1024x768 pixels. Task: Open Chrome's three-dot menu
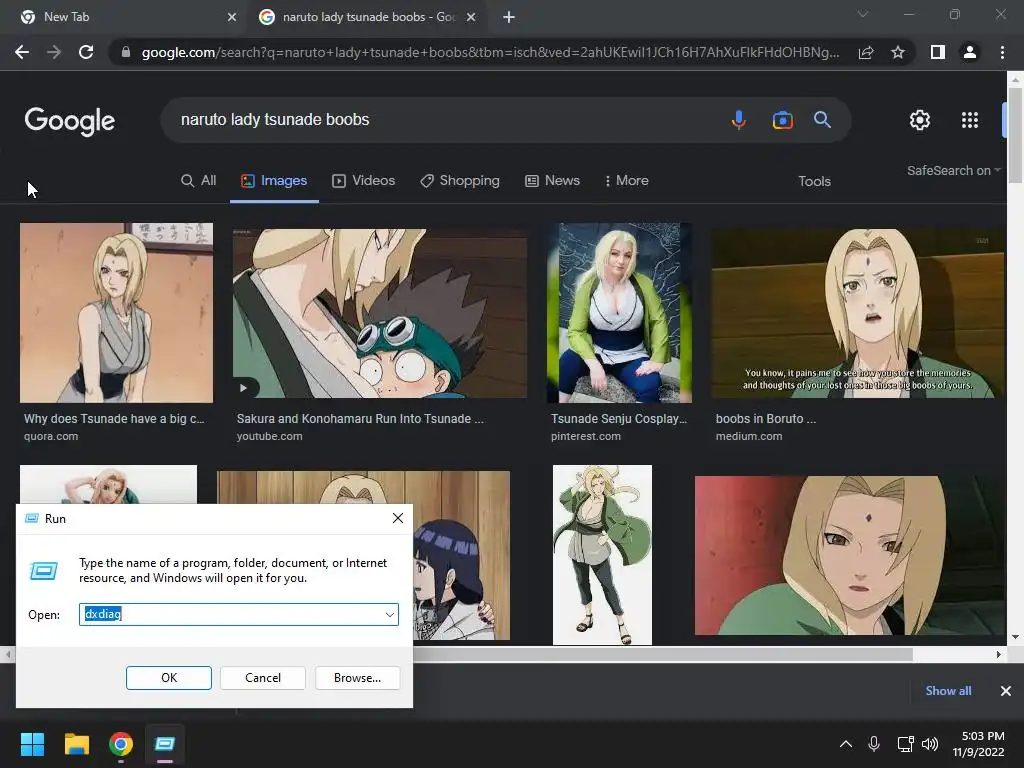pos(1002,52)
